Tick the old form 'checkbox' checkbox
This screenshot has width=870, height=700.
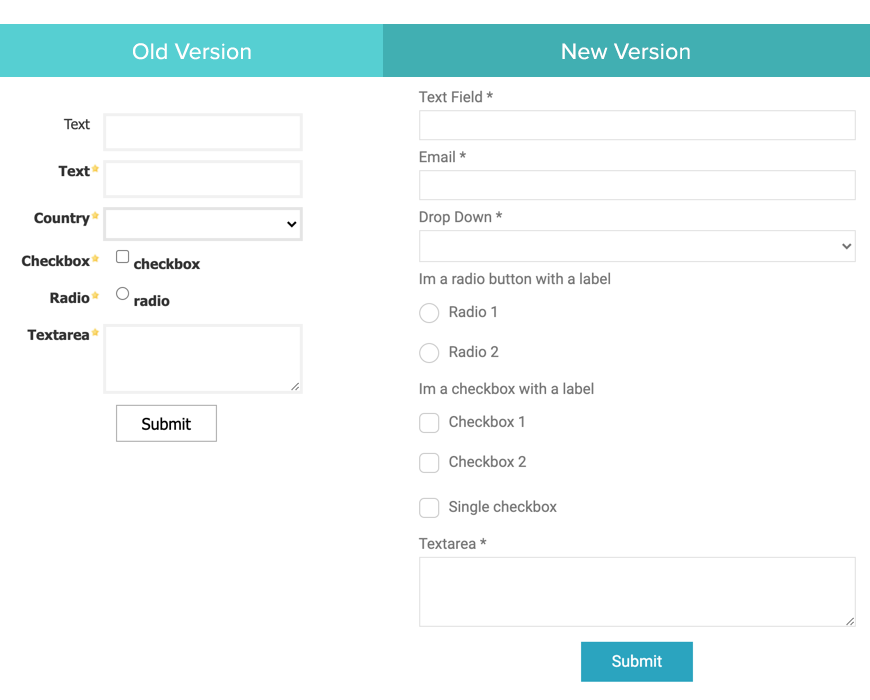[x=123, y=257]
